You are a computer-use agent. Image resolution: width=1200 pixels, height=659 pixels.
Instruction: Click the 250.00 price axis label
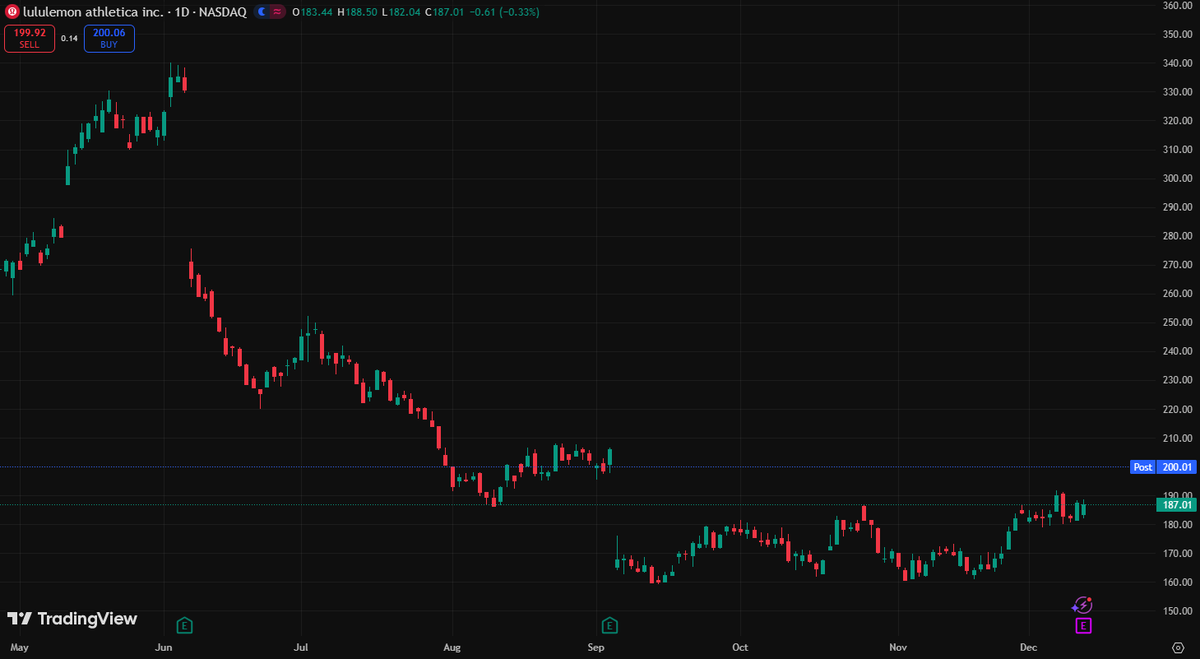pyautogui.click(x=1178, y=323)
